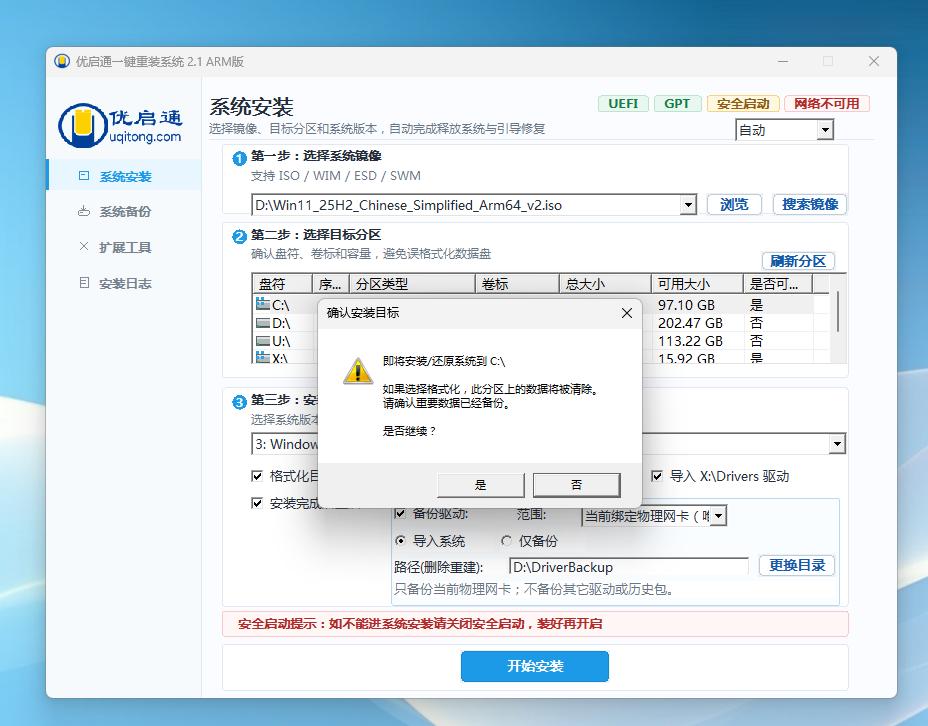The height and width of the screenshot is (726, 928).
Task: Close the 优启通 main window
Action: (874, 62)
